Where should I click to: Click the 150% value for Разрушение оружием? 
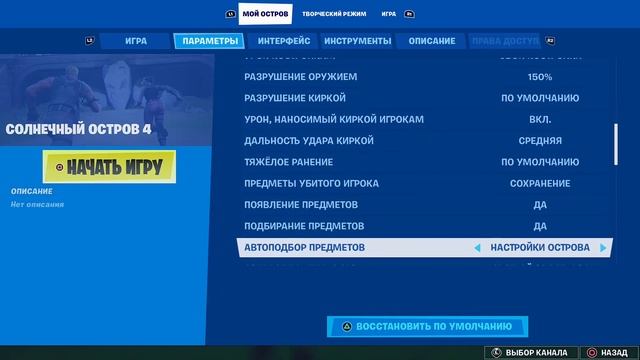(540, 77)
